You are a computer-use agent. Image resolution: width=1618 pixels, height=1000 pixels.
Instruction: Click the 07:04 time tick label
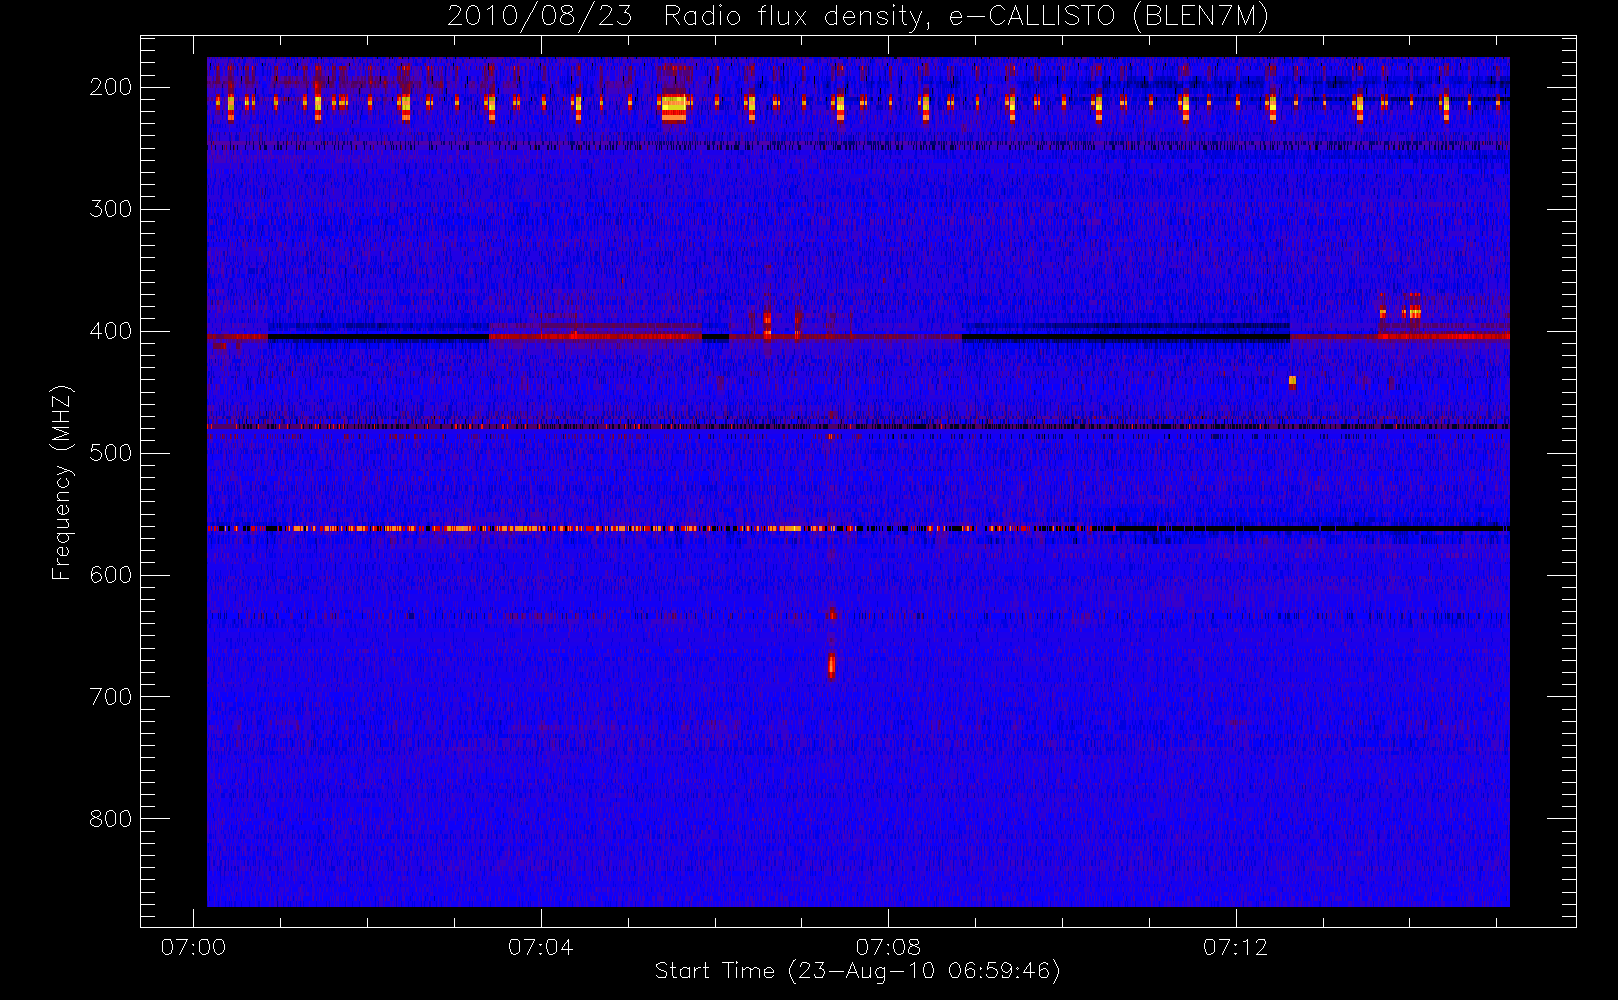point(540,947)
